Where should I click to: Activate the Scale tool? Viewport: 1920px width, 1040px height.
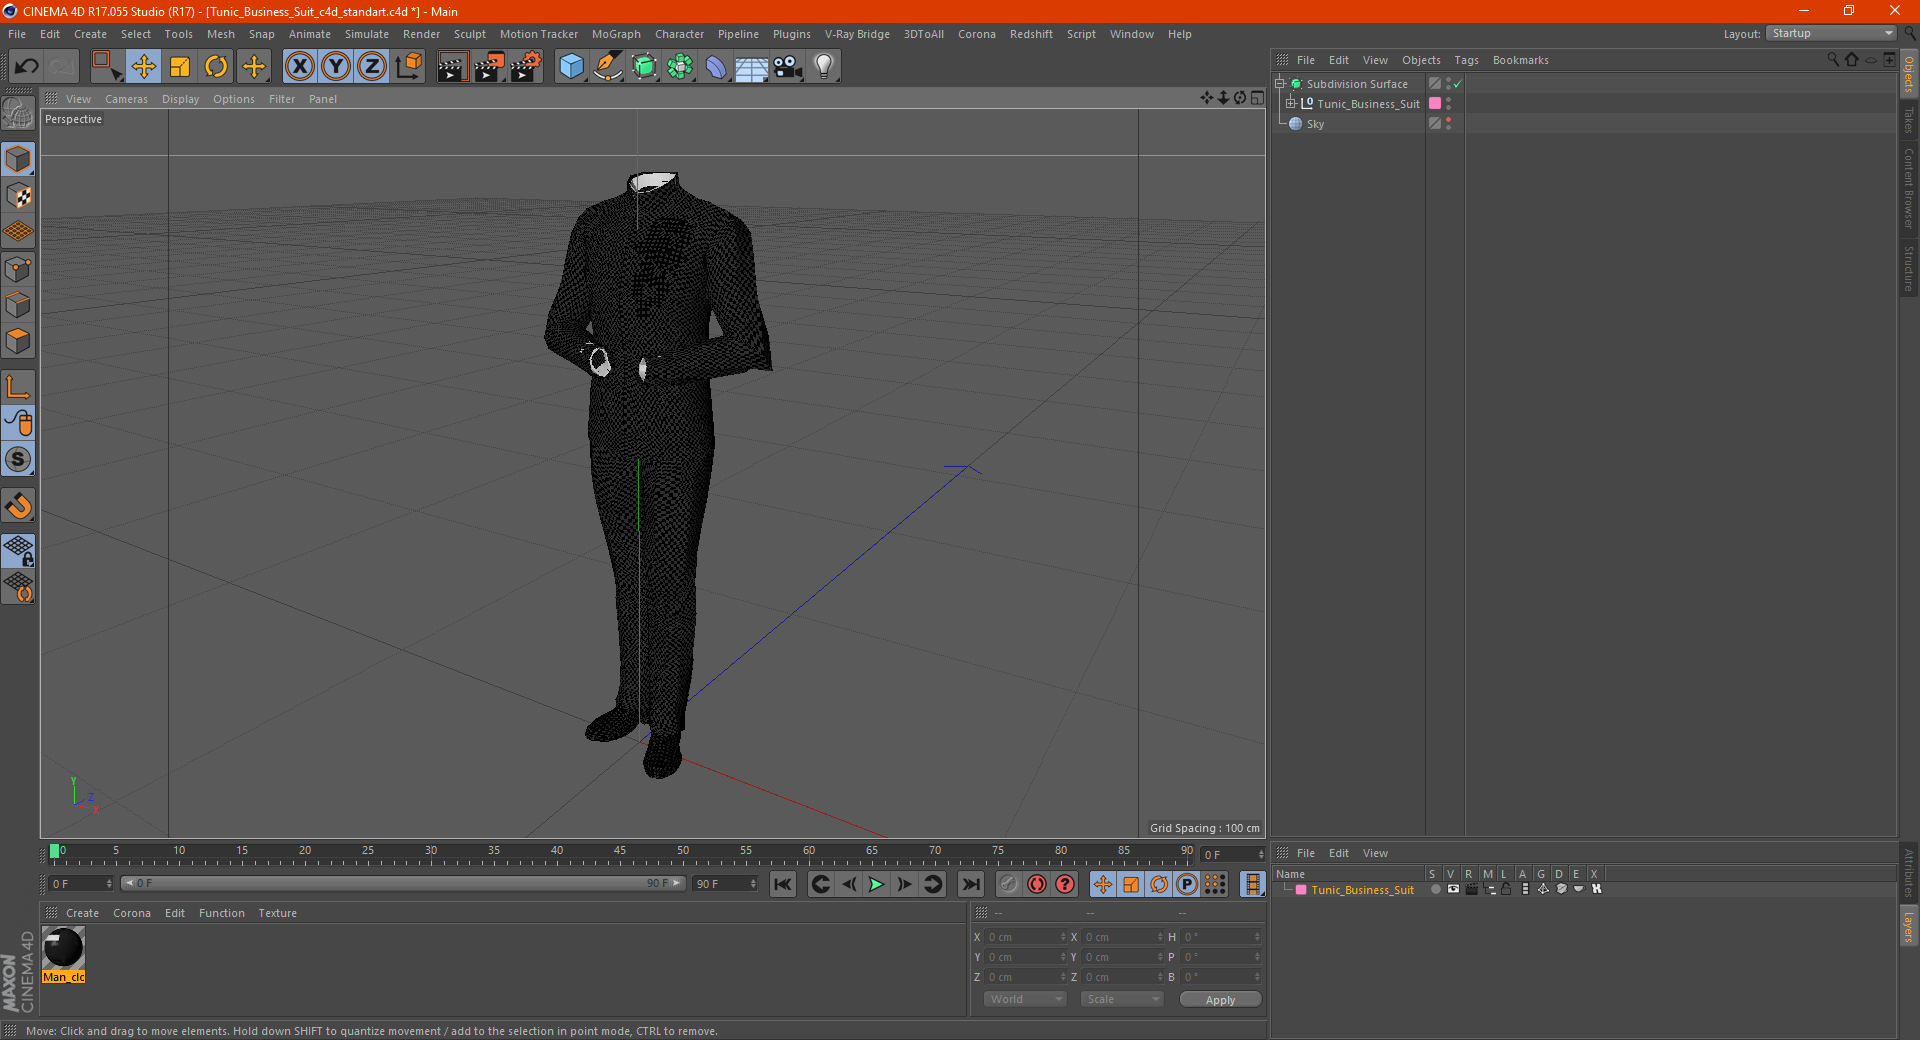180,67
